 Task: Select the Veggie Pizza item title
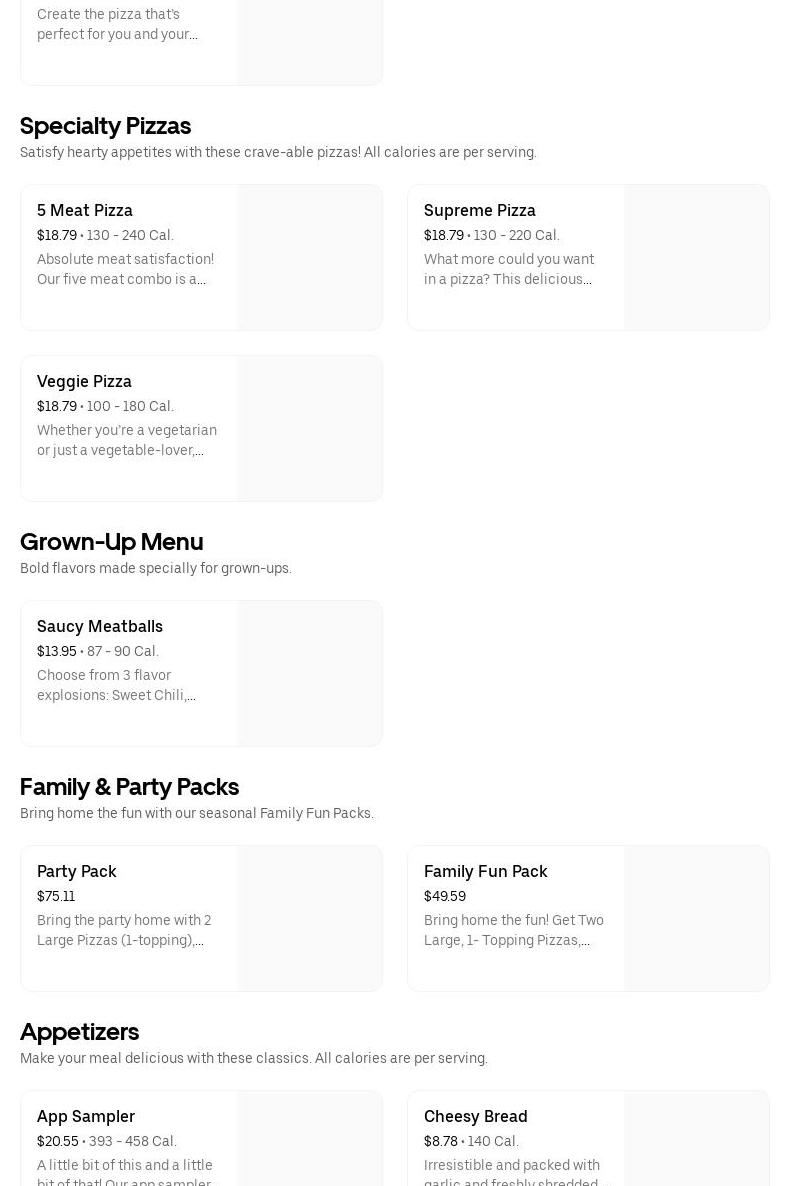pyautogui.click(x=84, y=381)
